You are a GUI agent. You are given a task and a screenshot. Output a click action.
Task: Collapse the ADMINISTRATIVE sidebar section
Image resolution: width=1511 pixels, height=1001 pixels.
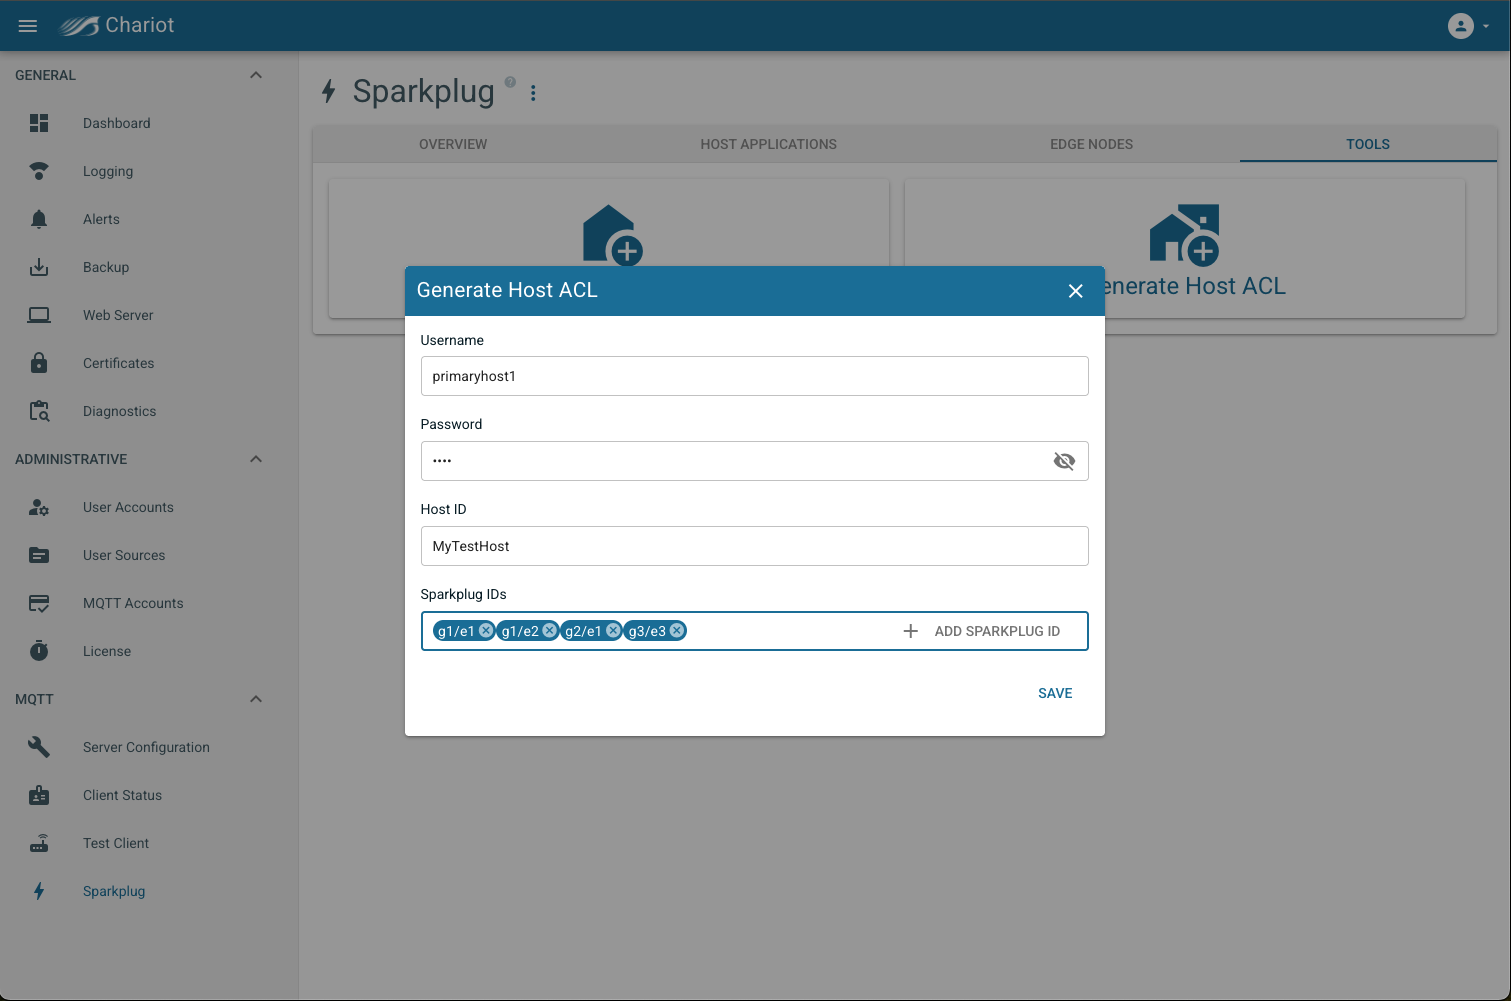pyautogui.click(x=256, y=459)
